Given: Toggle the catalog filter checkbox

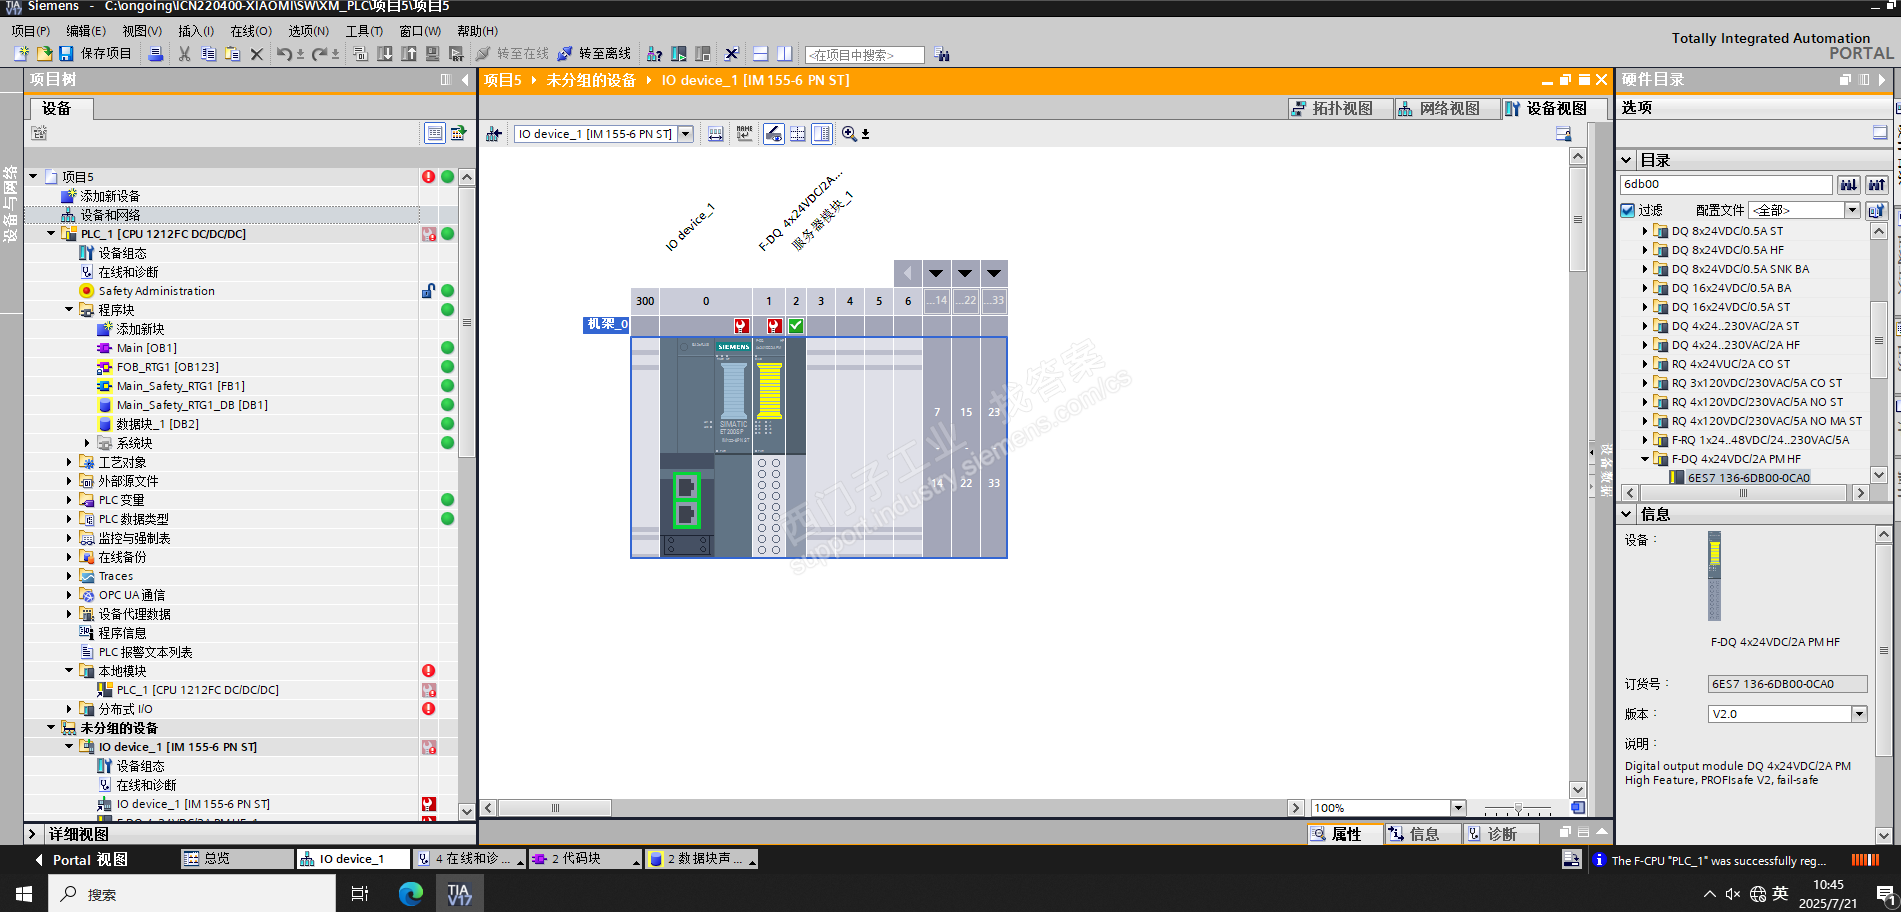Looking at the screenshot, I should pyautogui.click(x=1627, y=210).
